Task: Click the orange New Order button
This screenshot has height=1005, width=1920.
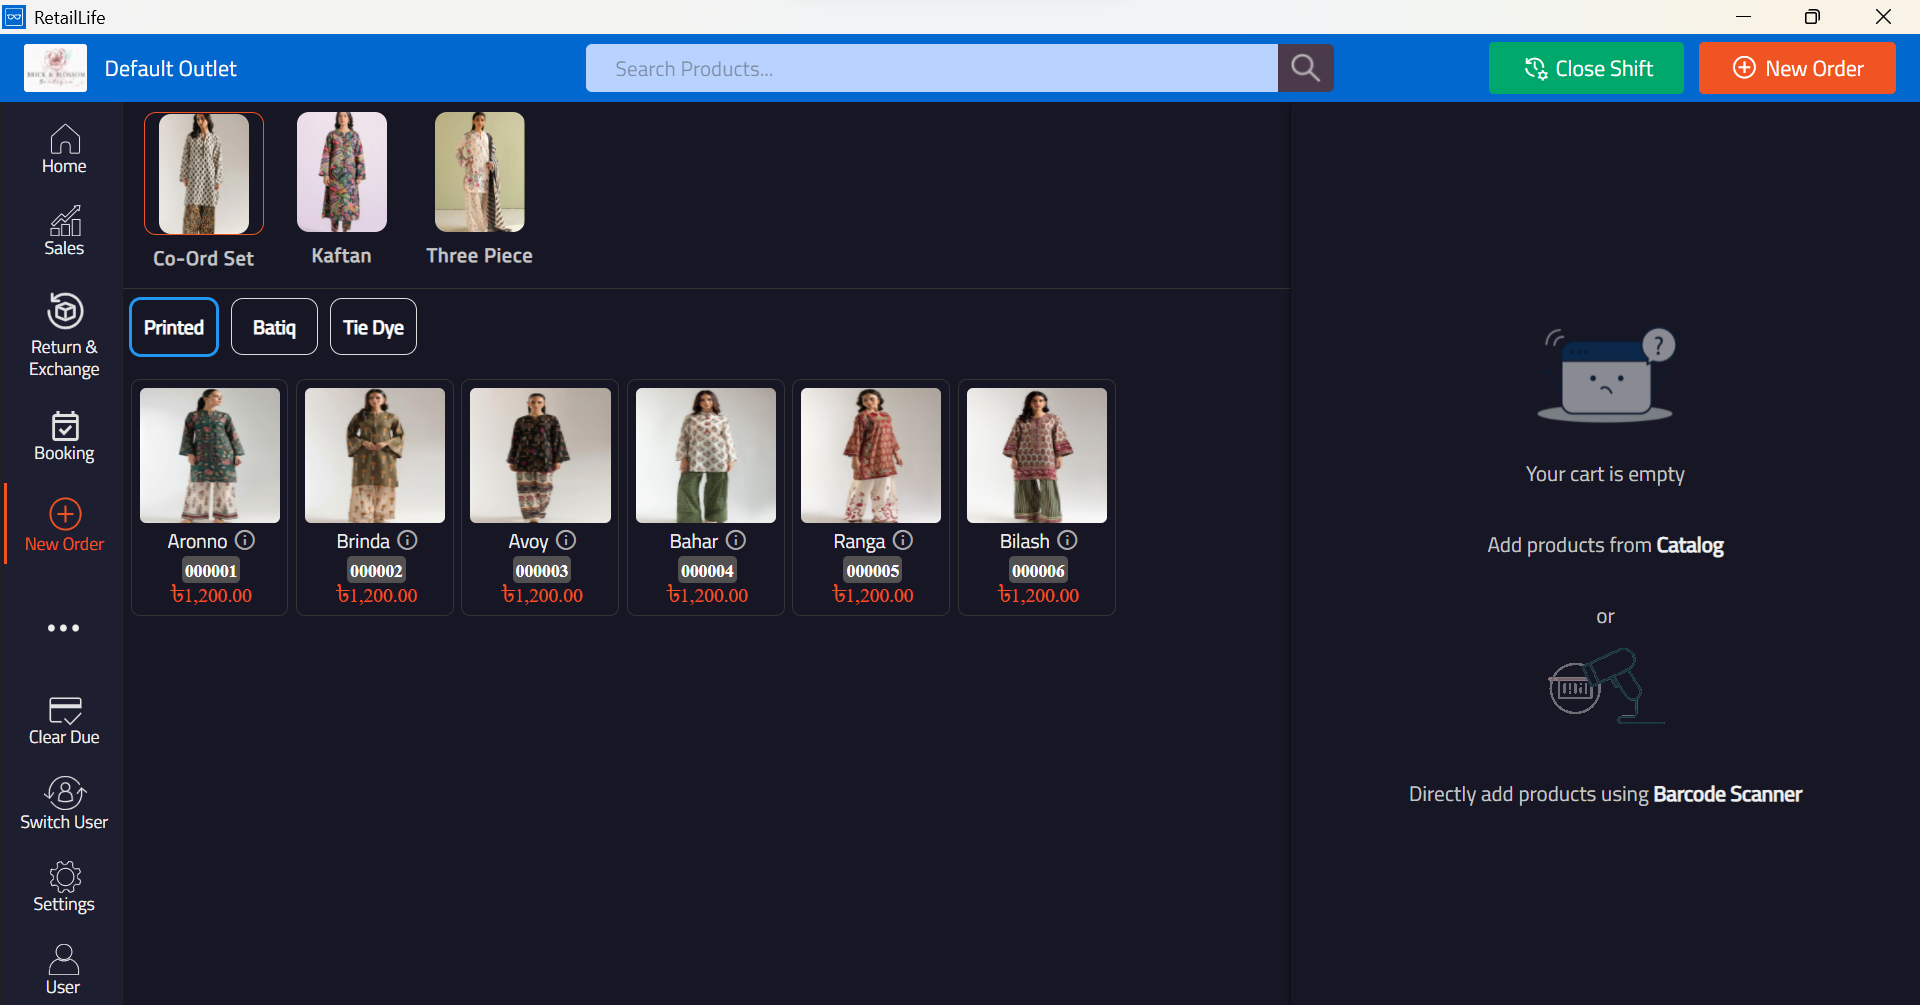Action: pos(1797,68)
